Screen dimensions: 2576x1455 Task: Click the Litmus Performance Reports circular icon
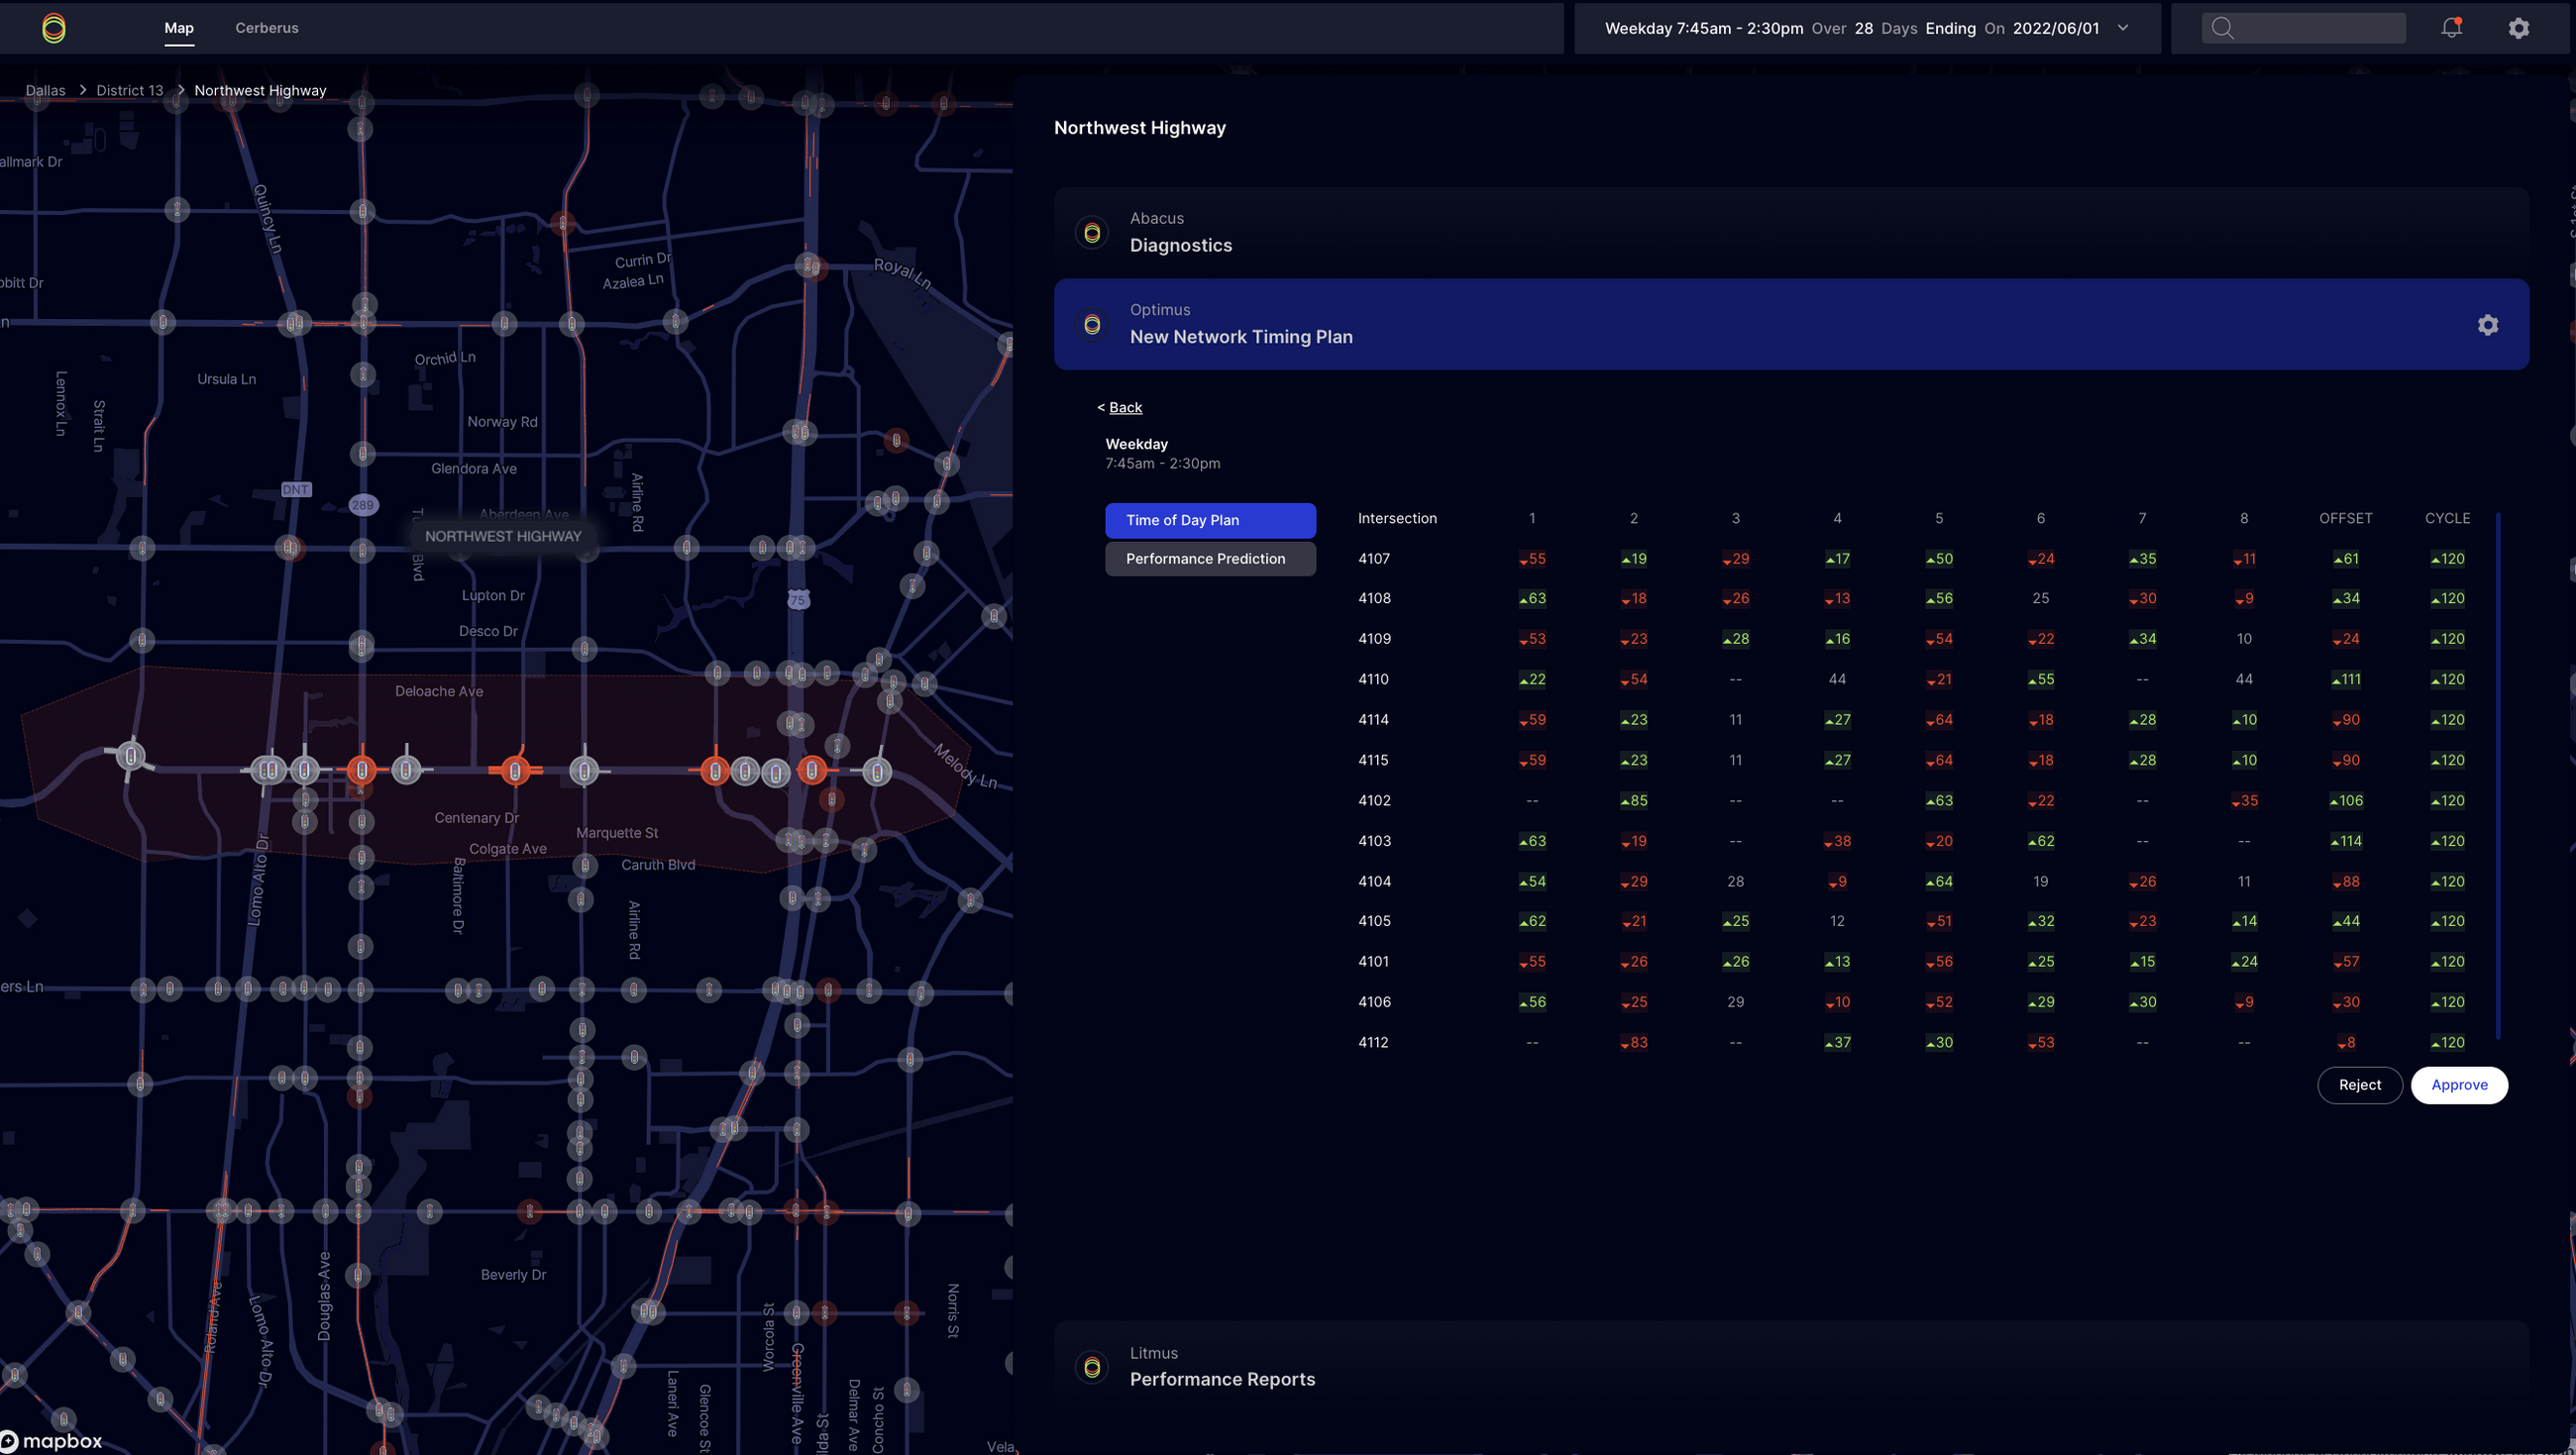(x=1092, y=1366)
